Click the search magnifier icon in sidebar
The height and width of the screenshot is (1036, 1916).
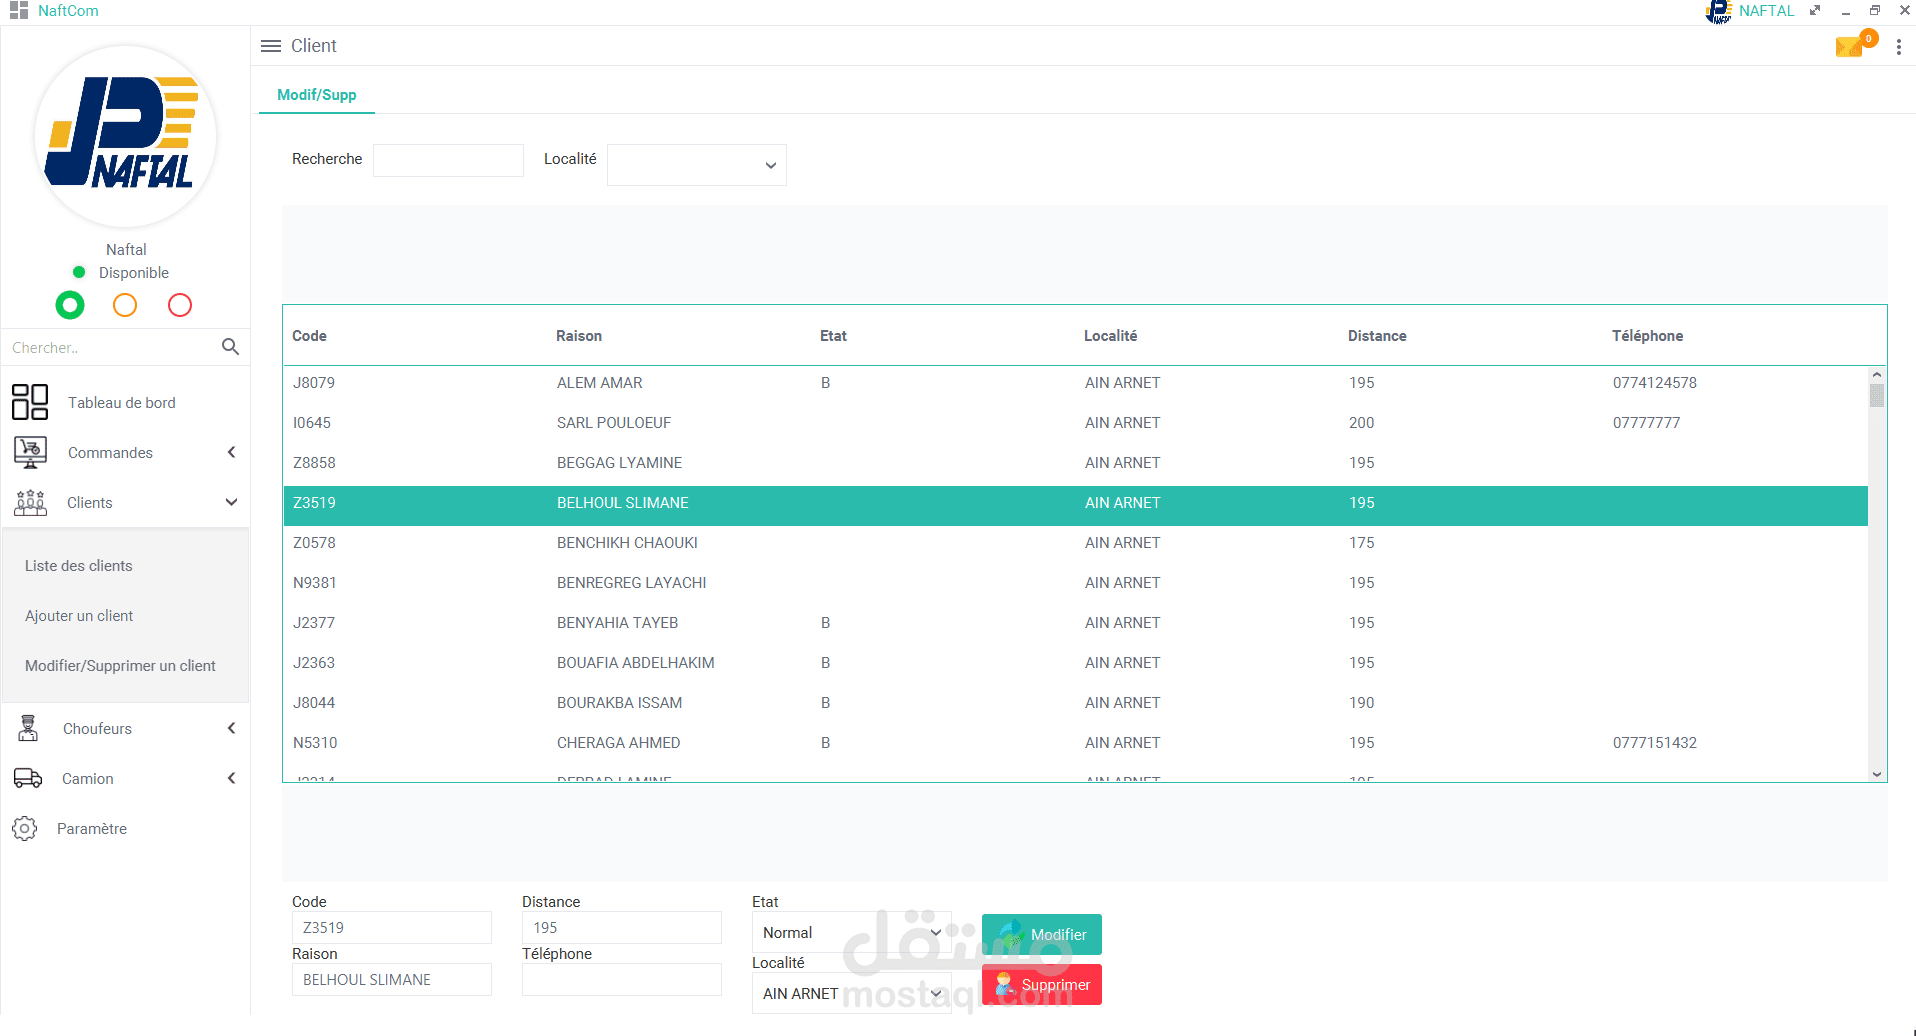(230, 347)
